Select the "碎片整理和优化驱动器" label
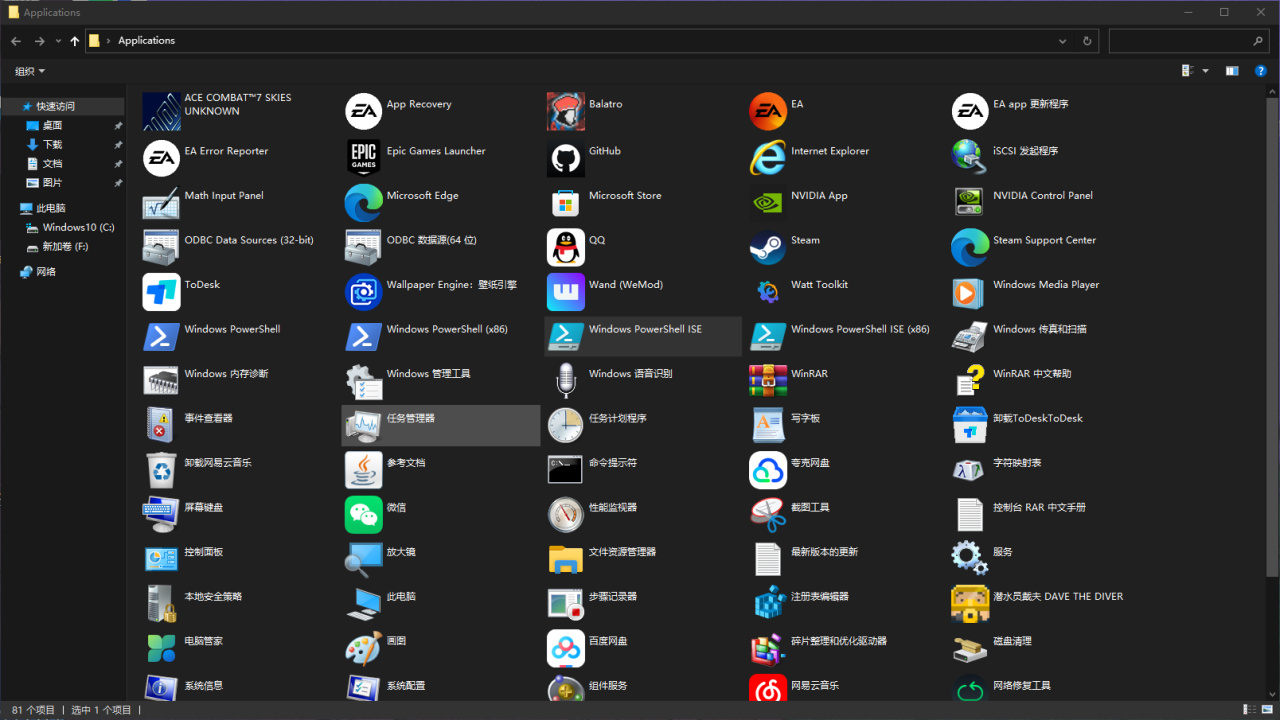Screen dimensions: 1280x720 tap(839, 641)
